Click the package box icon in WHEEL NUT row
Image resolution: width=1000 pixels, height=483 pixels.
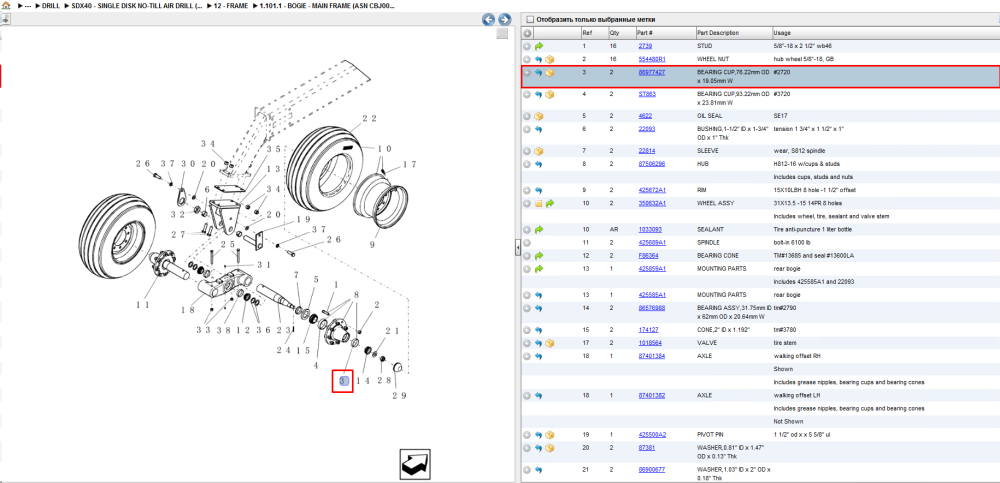coord(550,59)
